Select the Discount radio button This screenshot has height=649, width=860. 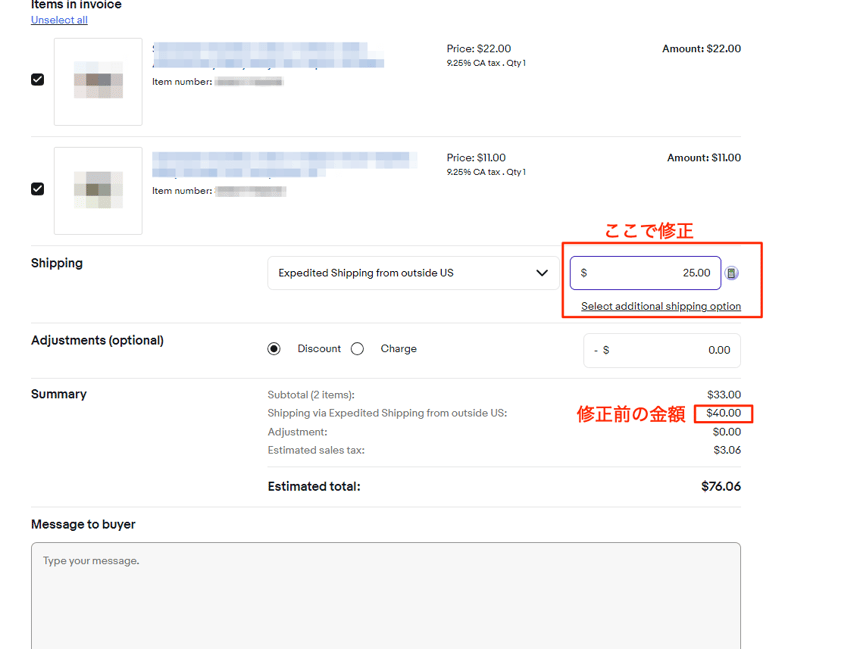coord(274,349)
